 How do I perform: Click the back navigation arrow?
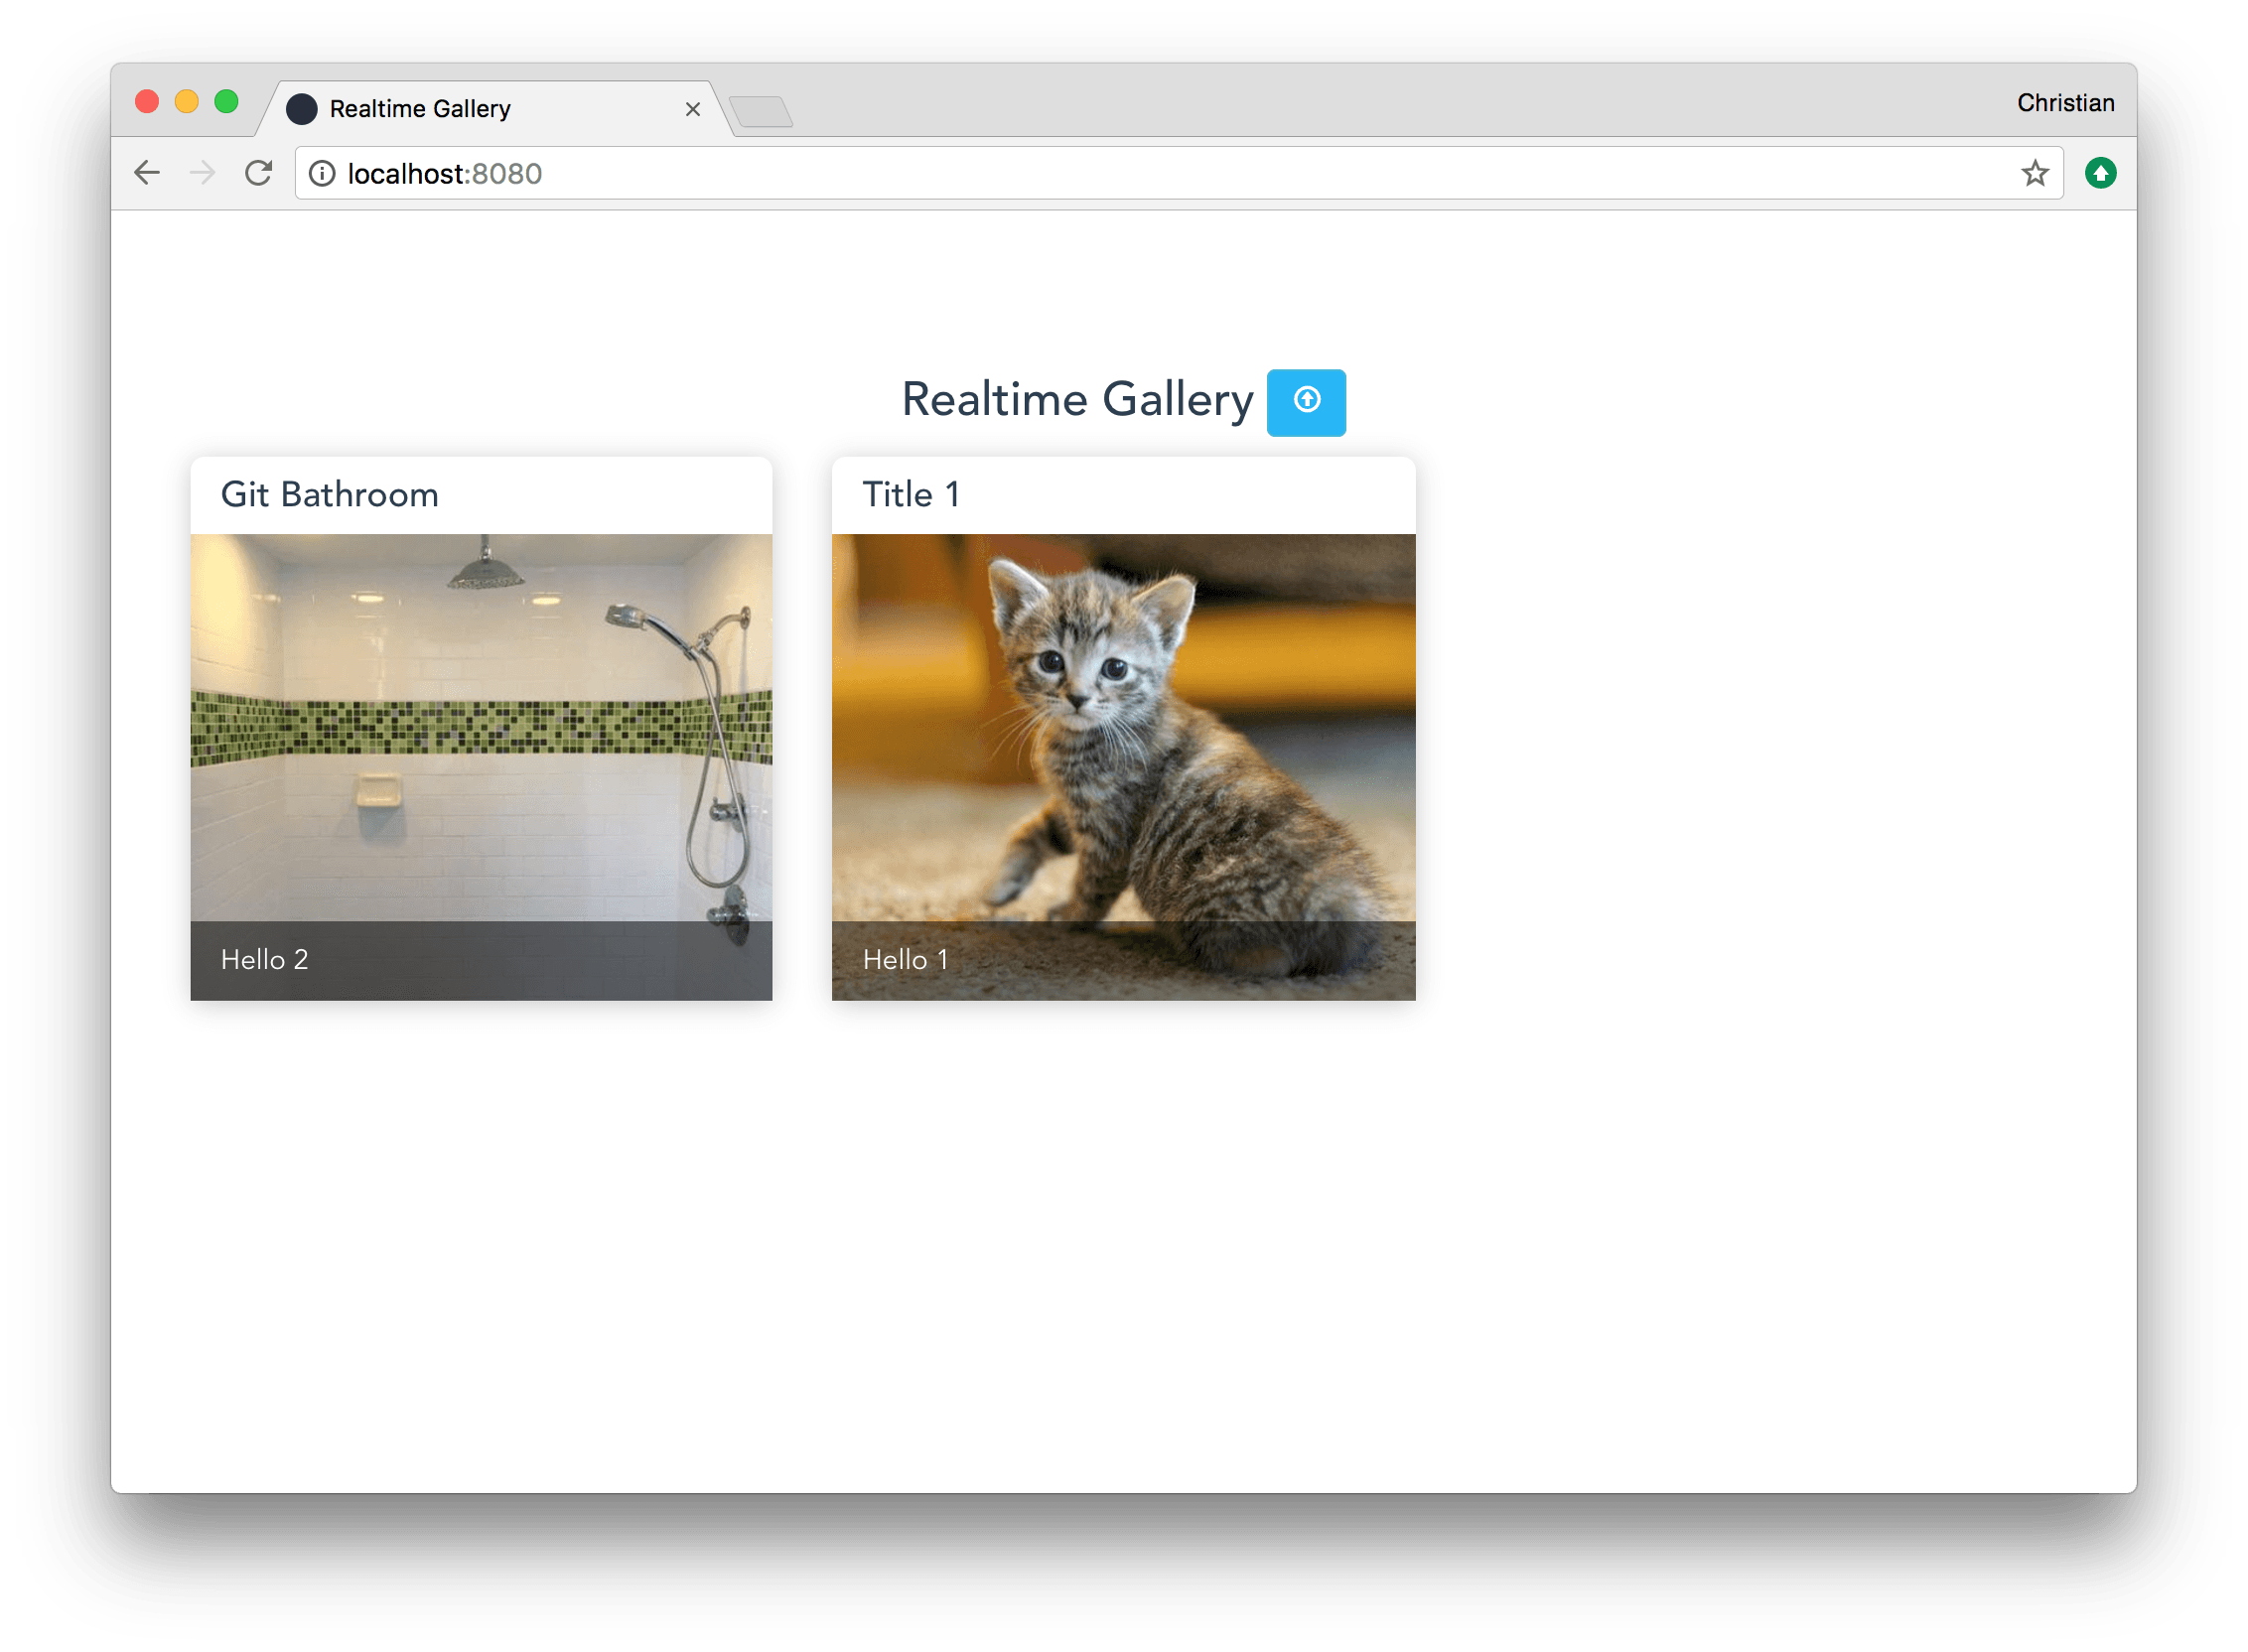click(146, 172)
